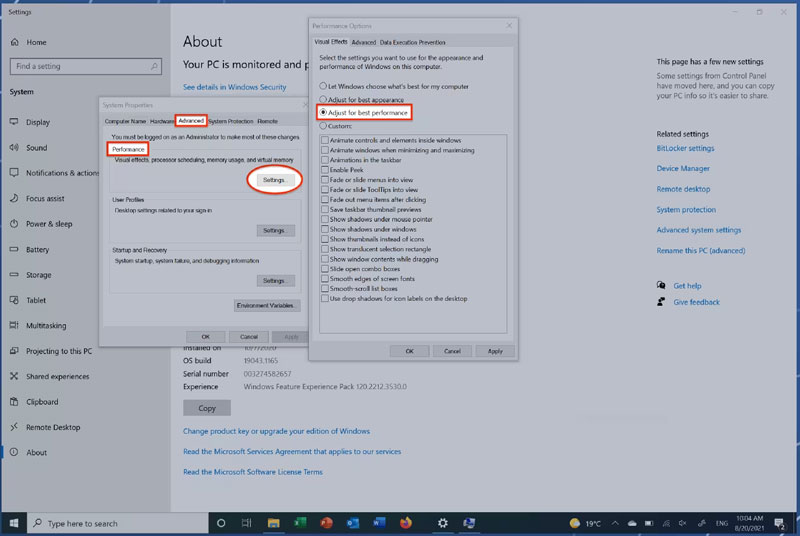Click Startup and Recovery Settings button
800x536 pixels.
click(276, 280)
